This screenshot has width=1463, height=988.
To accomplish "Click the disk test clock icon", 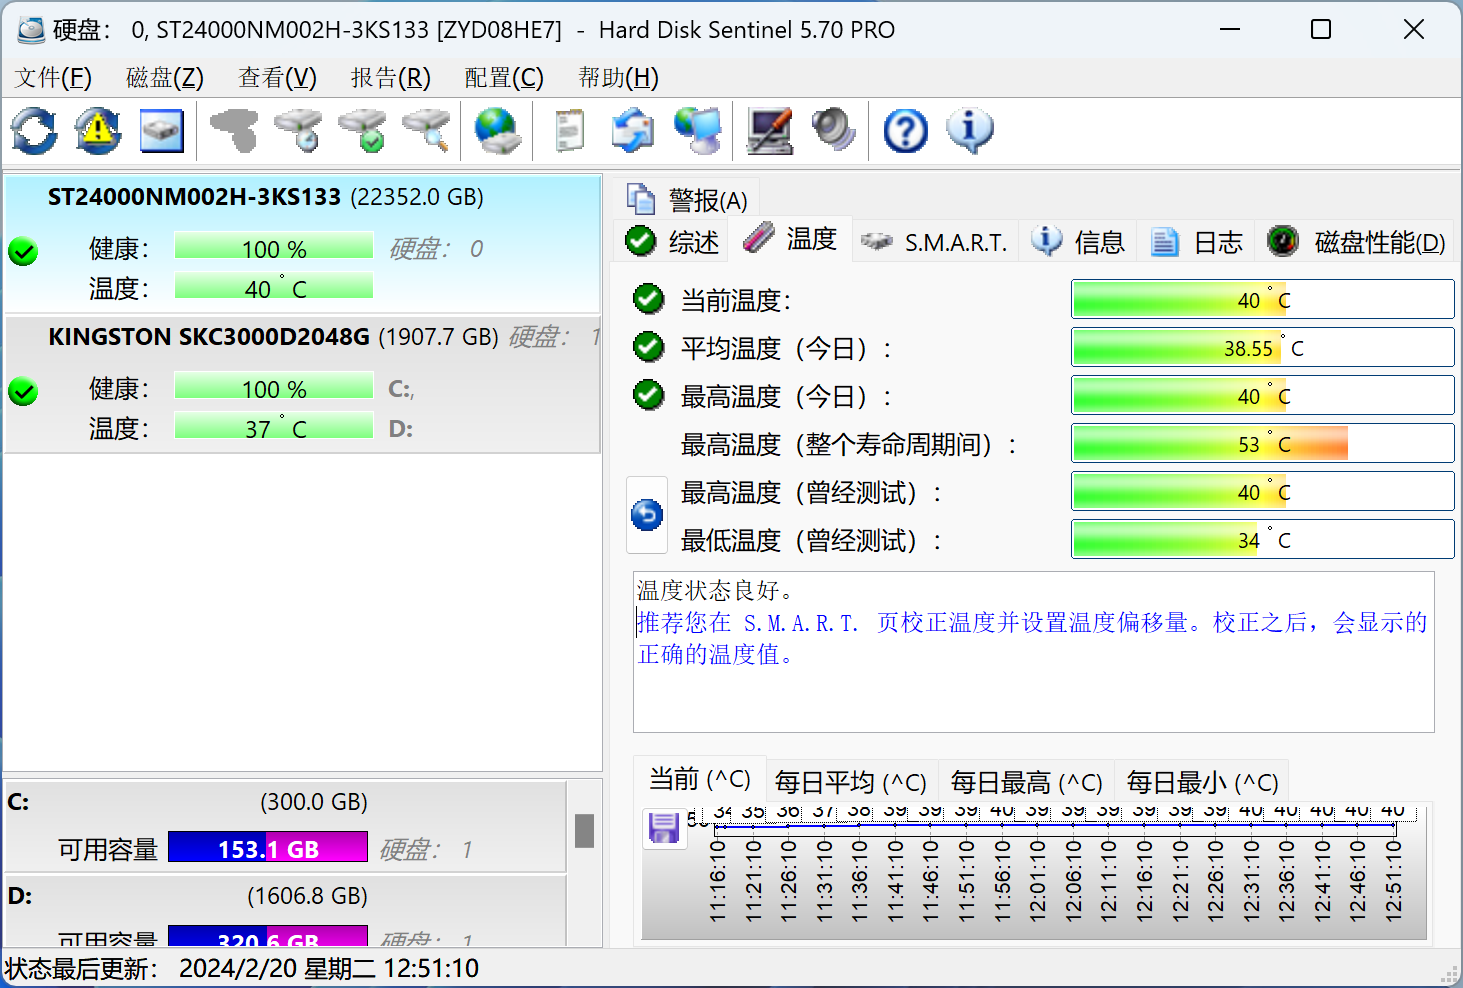I will (x=298, y=131).
